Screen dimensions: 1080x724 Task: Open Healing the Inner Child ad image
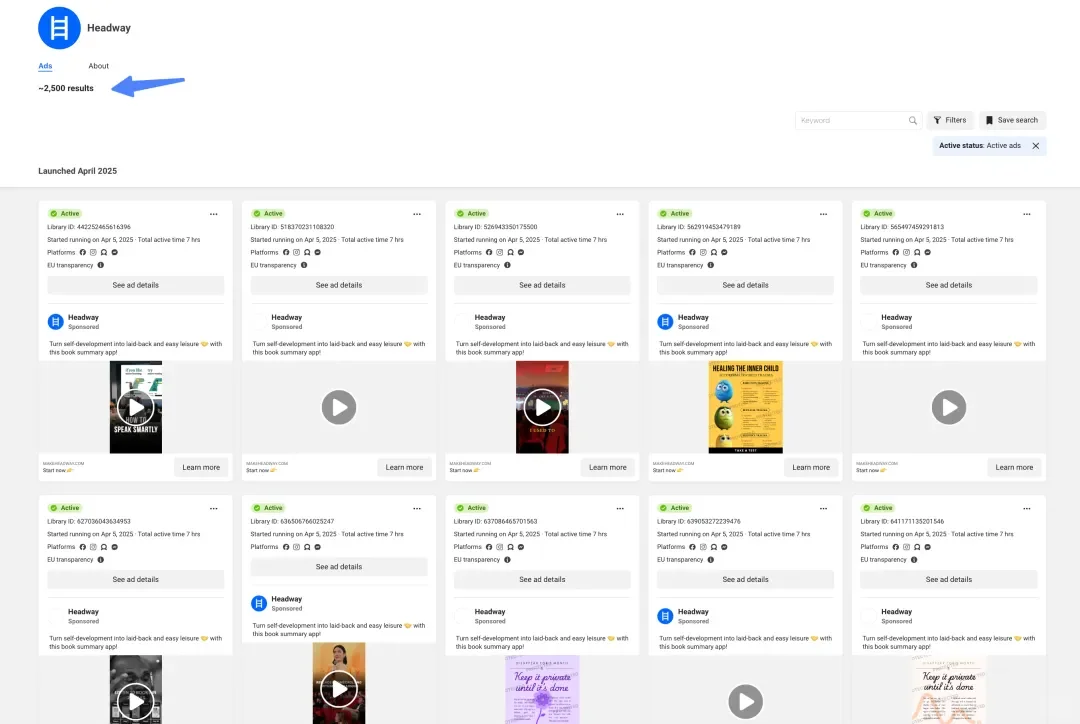pos(745,407)
